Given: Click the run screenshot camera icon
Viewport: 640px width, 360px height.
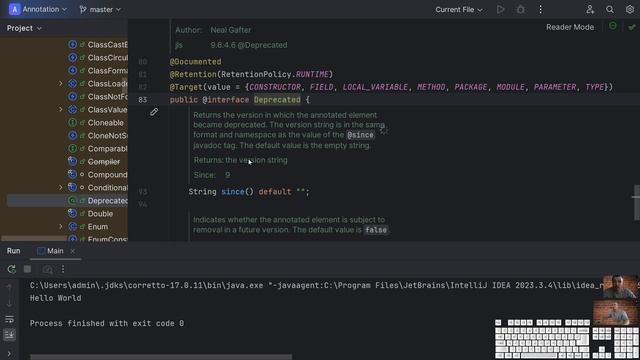Looking at the screenshot, I should (x=47, y=269).
